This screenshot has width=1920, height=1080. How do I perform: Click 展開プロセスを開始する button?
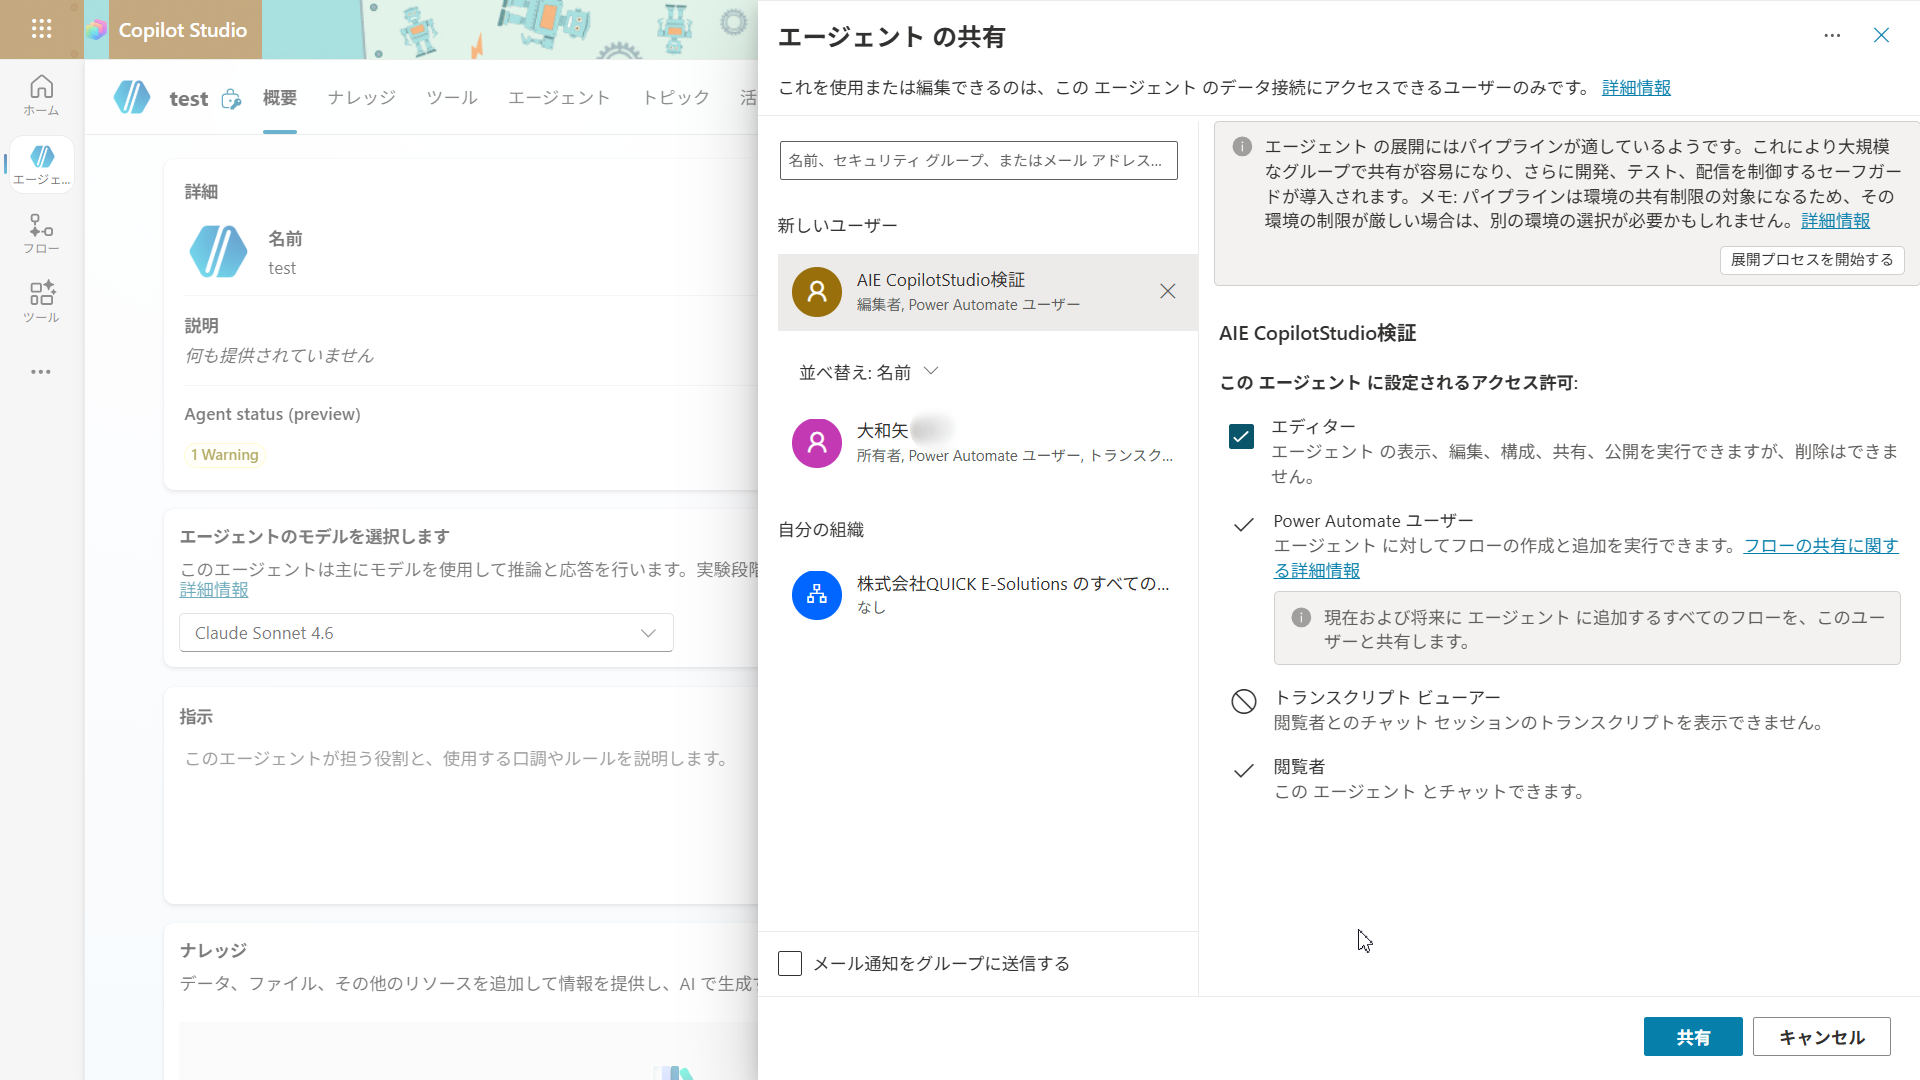(x=1812, y=260)
